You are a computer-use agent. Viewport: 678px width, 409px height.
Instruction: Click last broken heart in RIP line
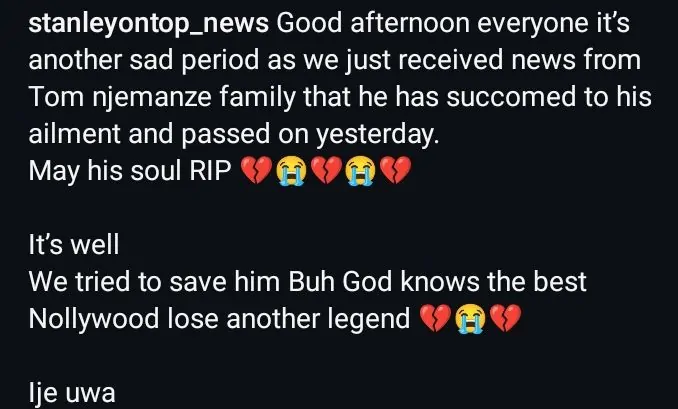click(x=396, y=170)
